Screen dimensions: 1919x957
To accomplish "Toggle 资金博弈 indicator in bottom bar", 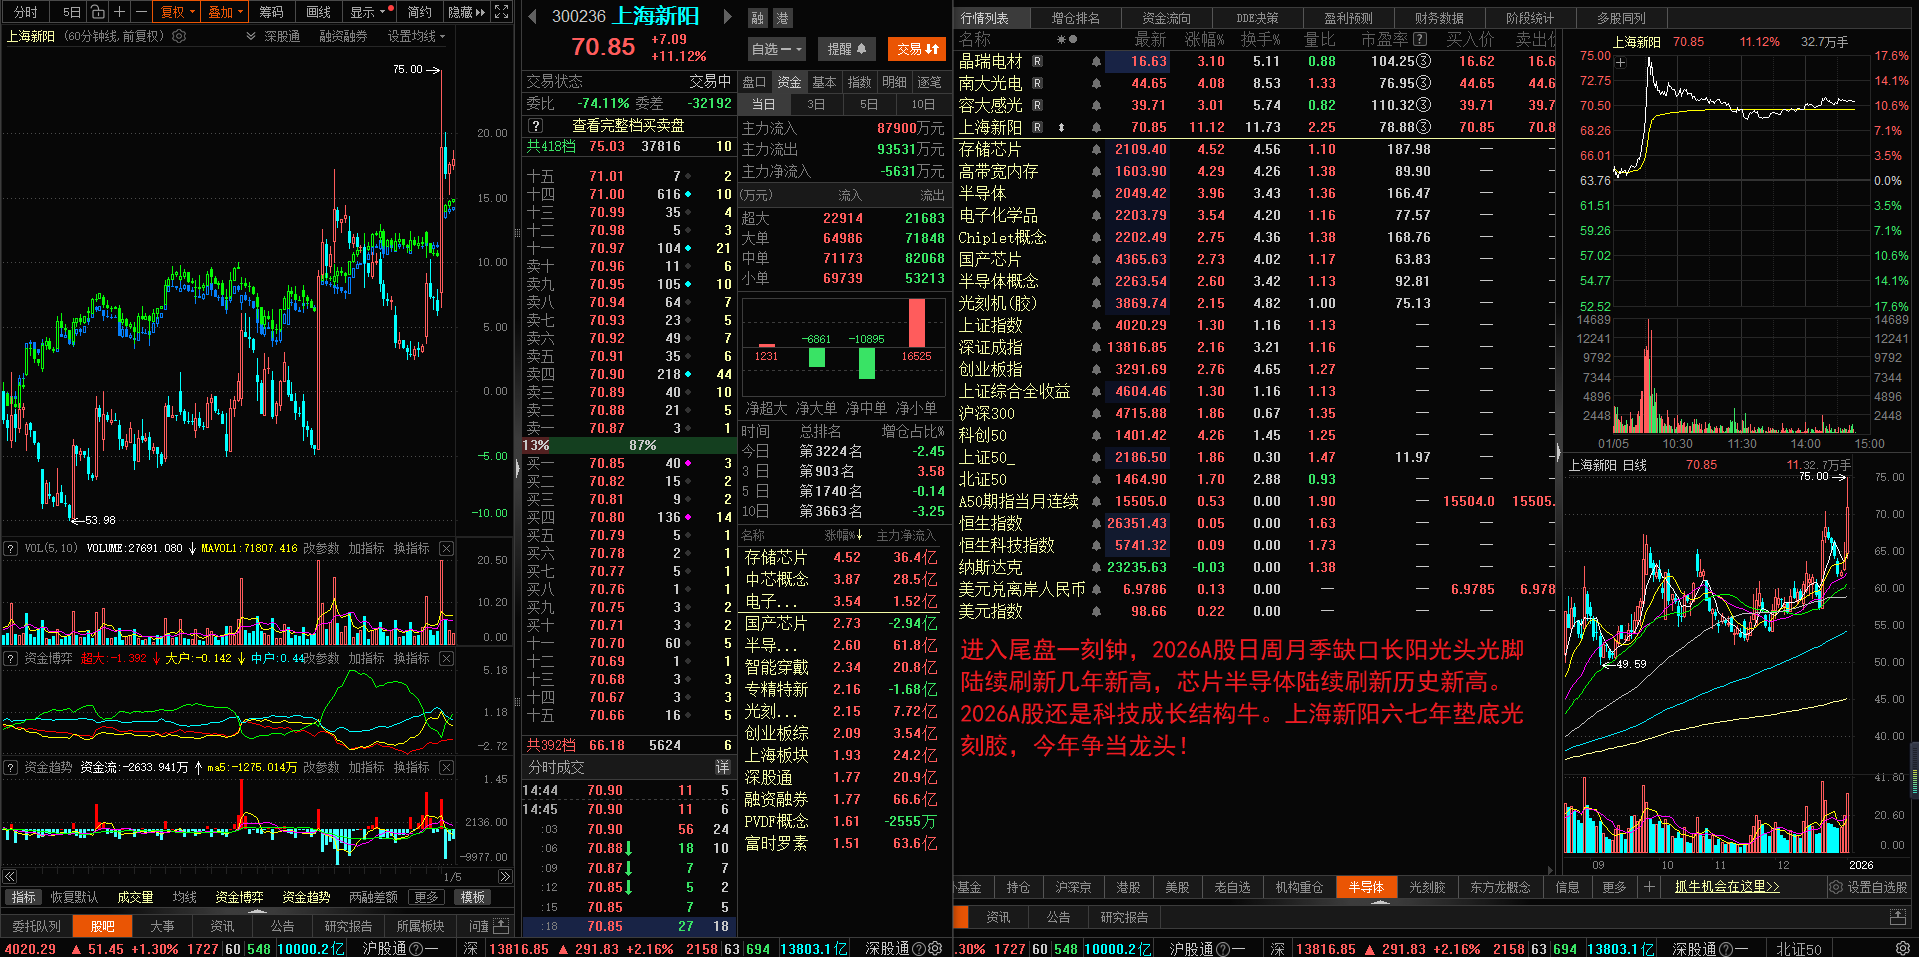I will pos(239,897).
